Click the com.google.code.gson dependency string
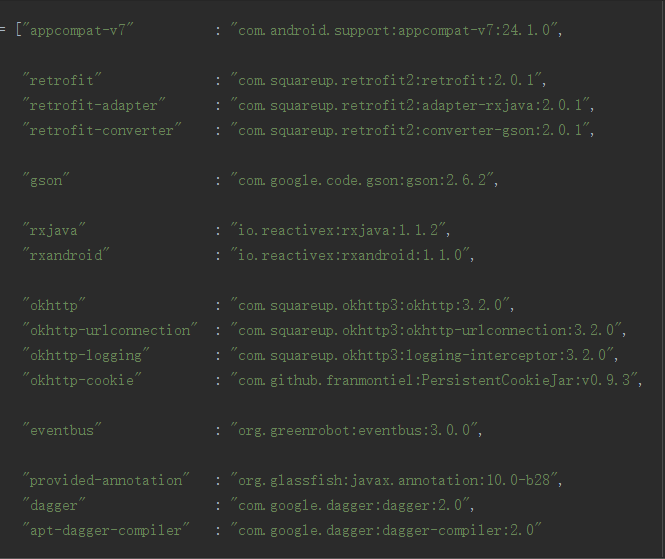 coord(364,180)
